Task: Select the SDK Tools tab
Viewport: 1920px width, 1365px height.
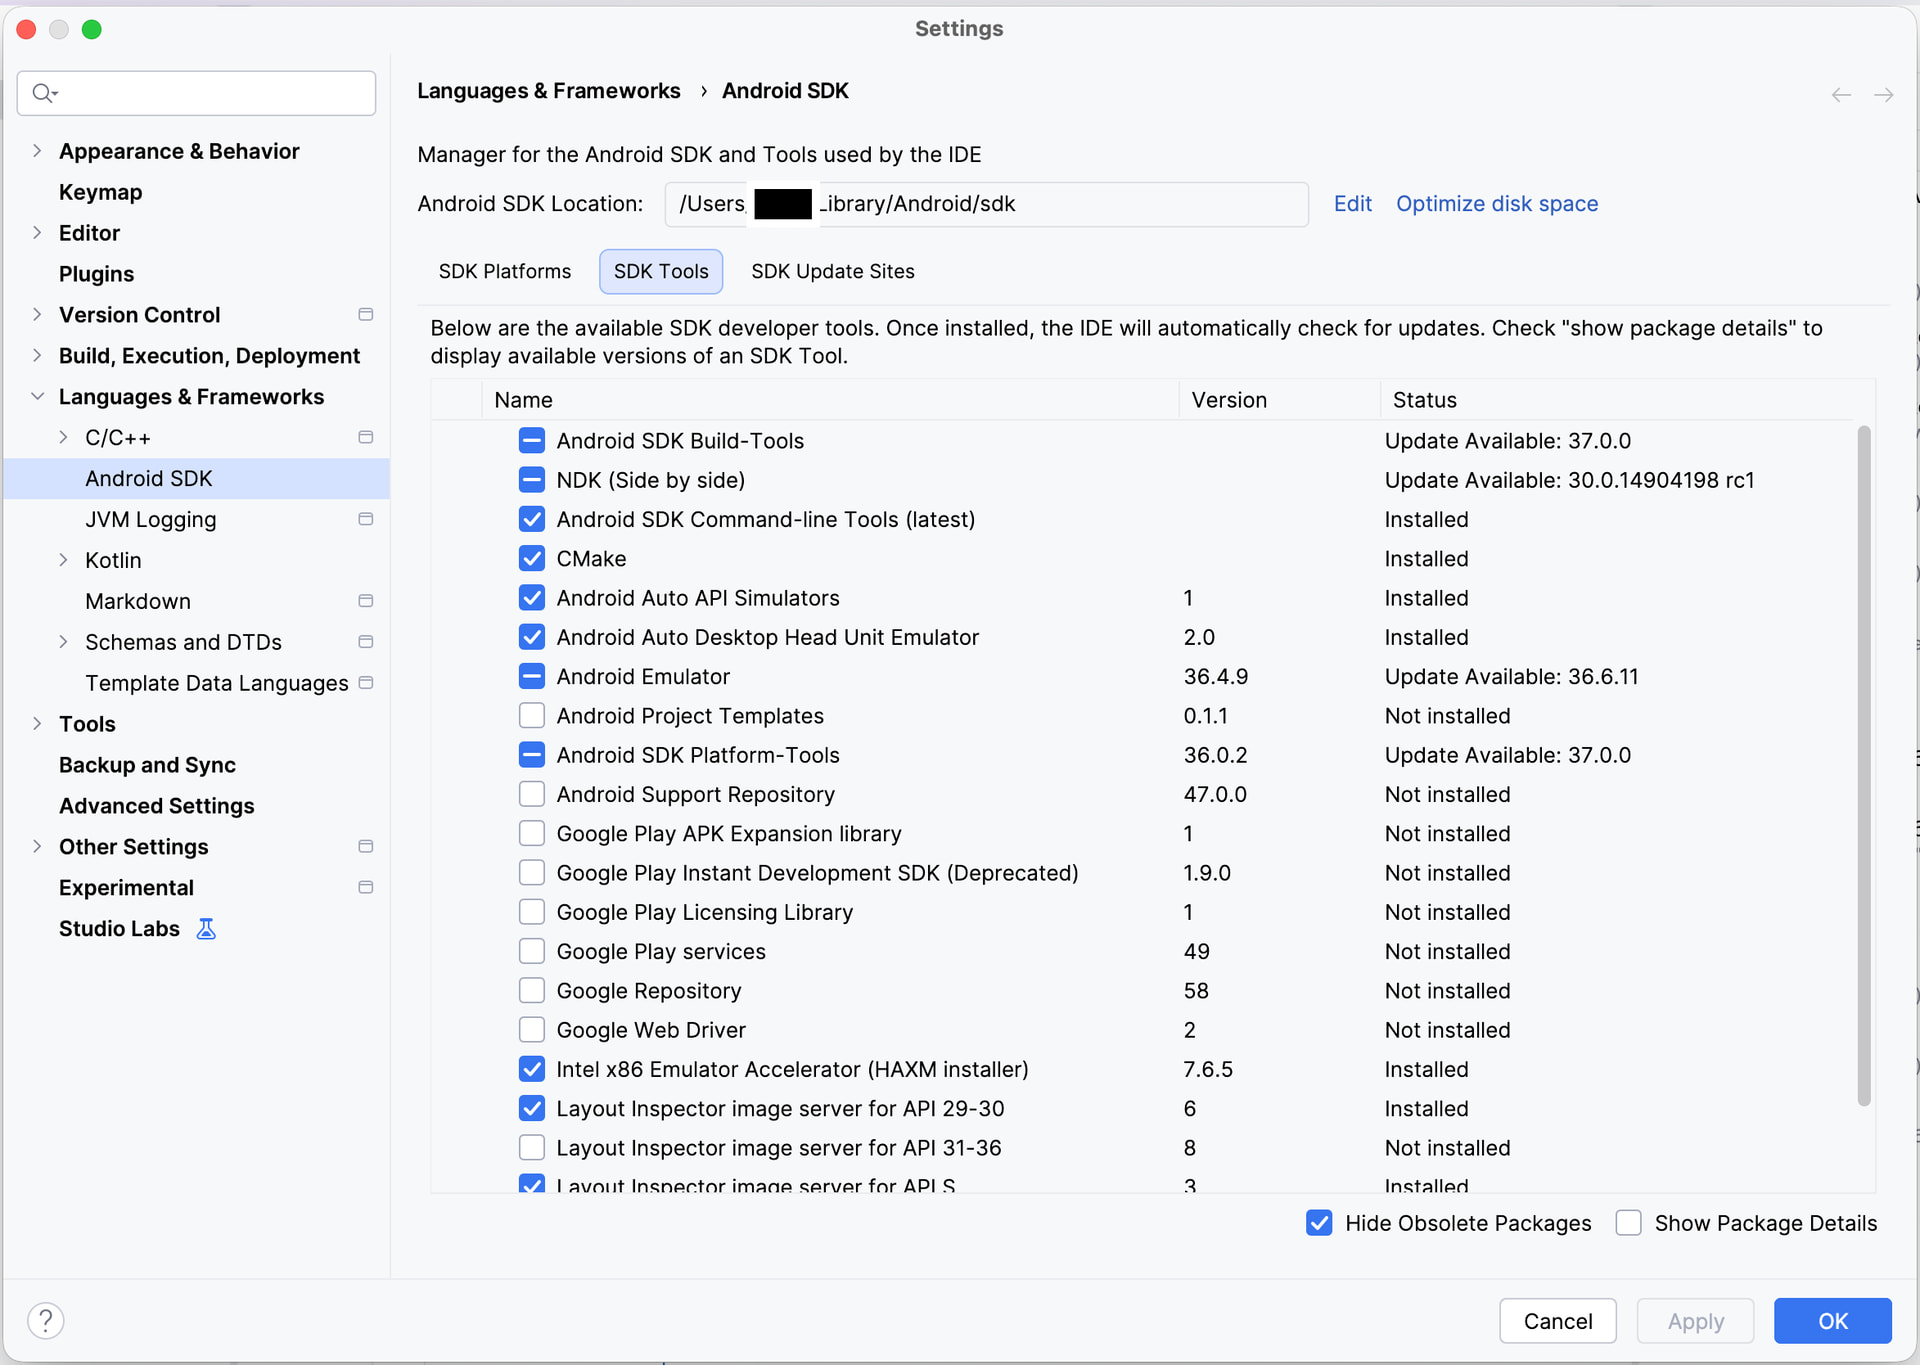Action: 661,272
